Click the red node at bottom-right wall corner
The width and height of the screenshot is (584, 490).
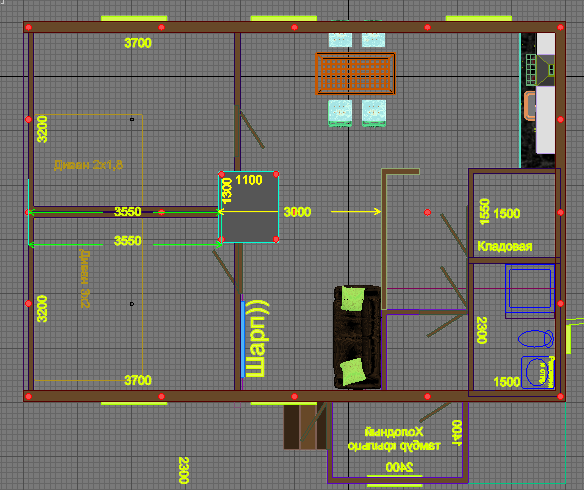(561, 396)
